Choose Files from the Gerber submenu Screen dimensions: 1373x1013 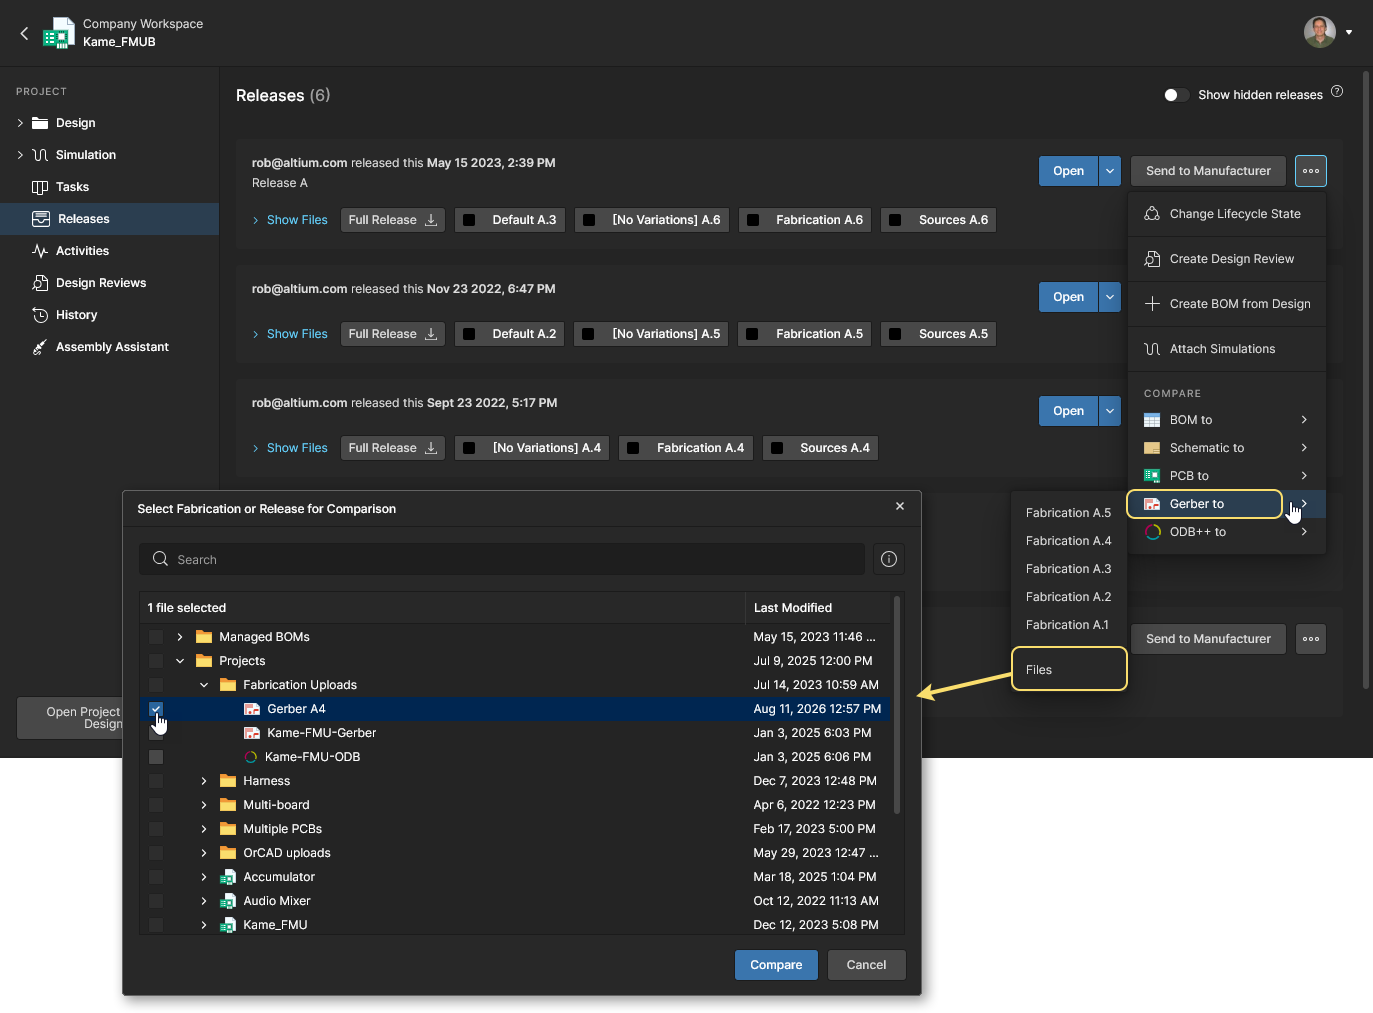tap(1069, 670)
